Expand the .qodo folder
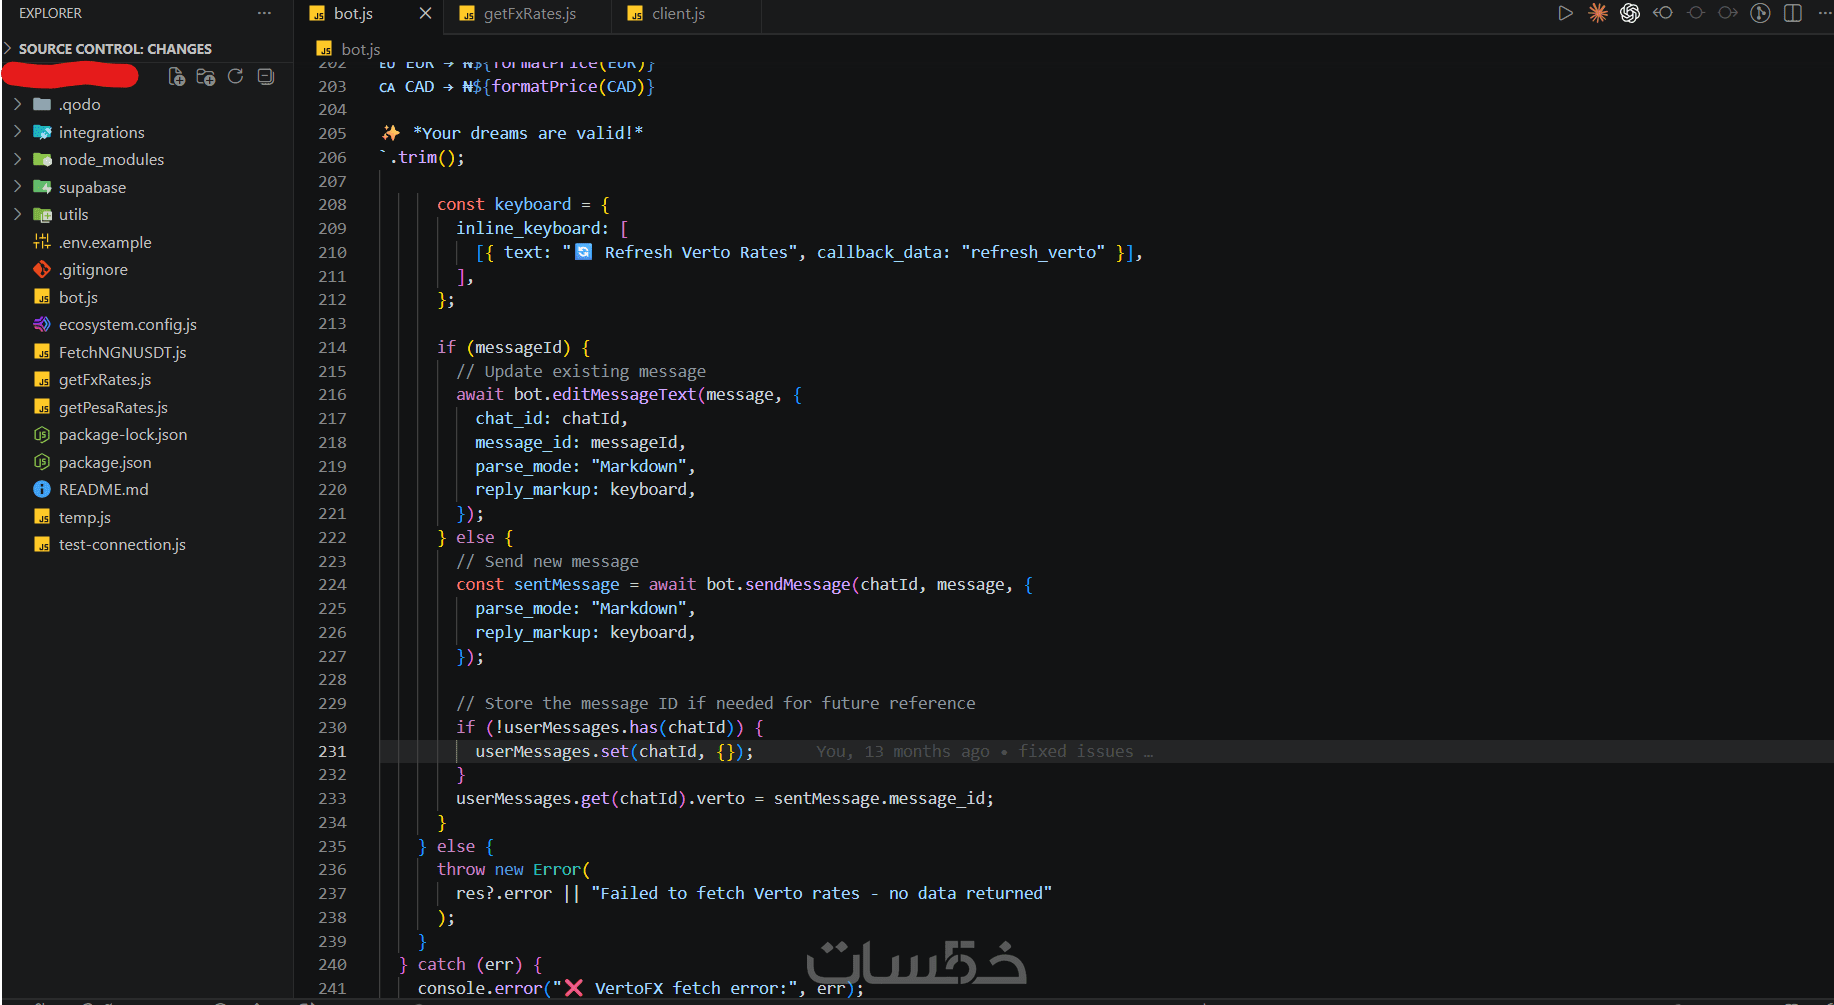 pos(79,104)
